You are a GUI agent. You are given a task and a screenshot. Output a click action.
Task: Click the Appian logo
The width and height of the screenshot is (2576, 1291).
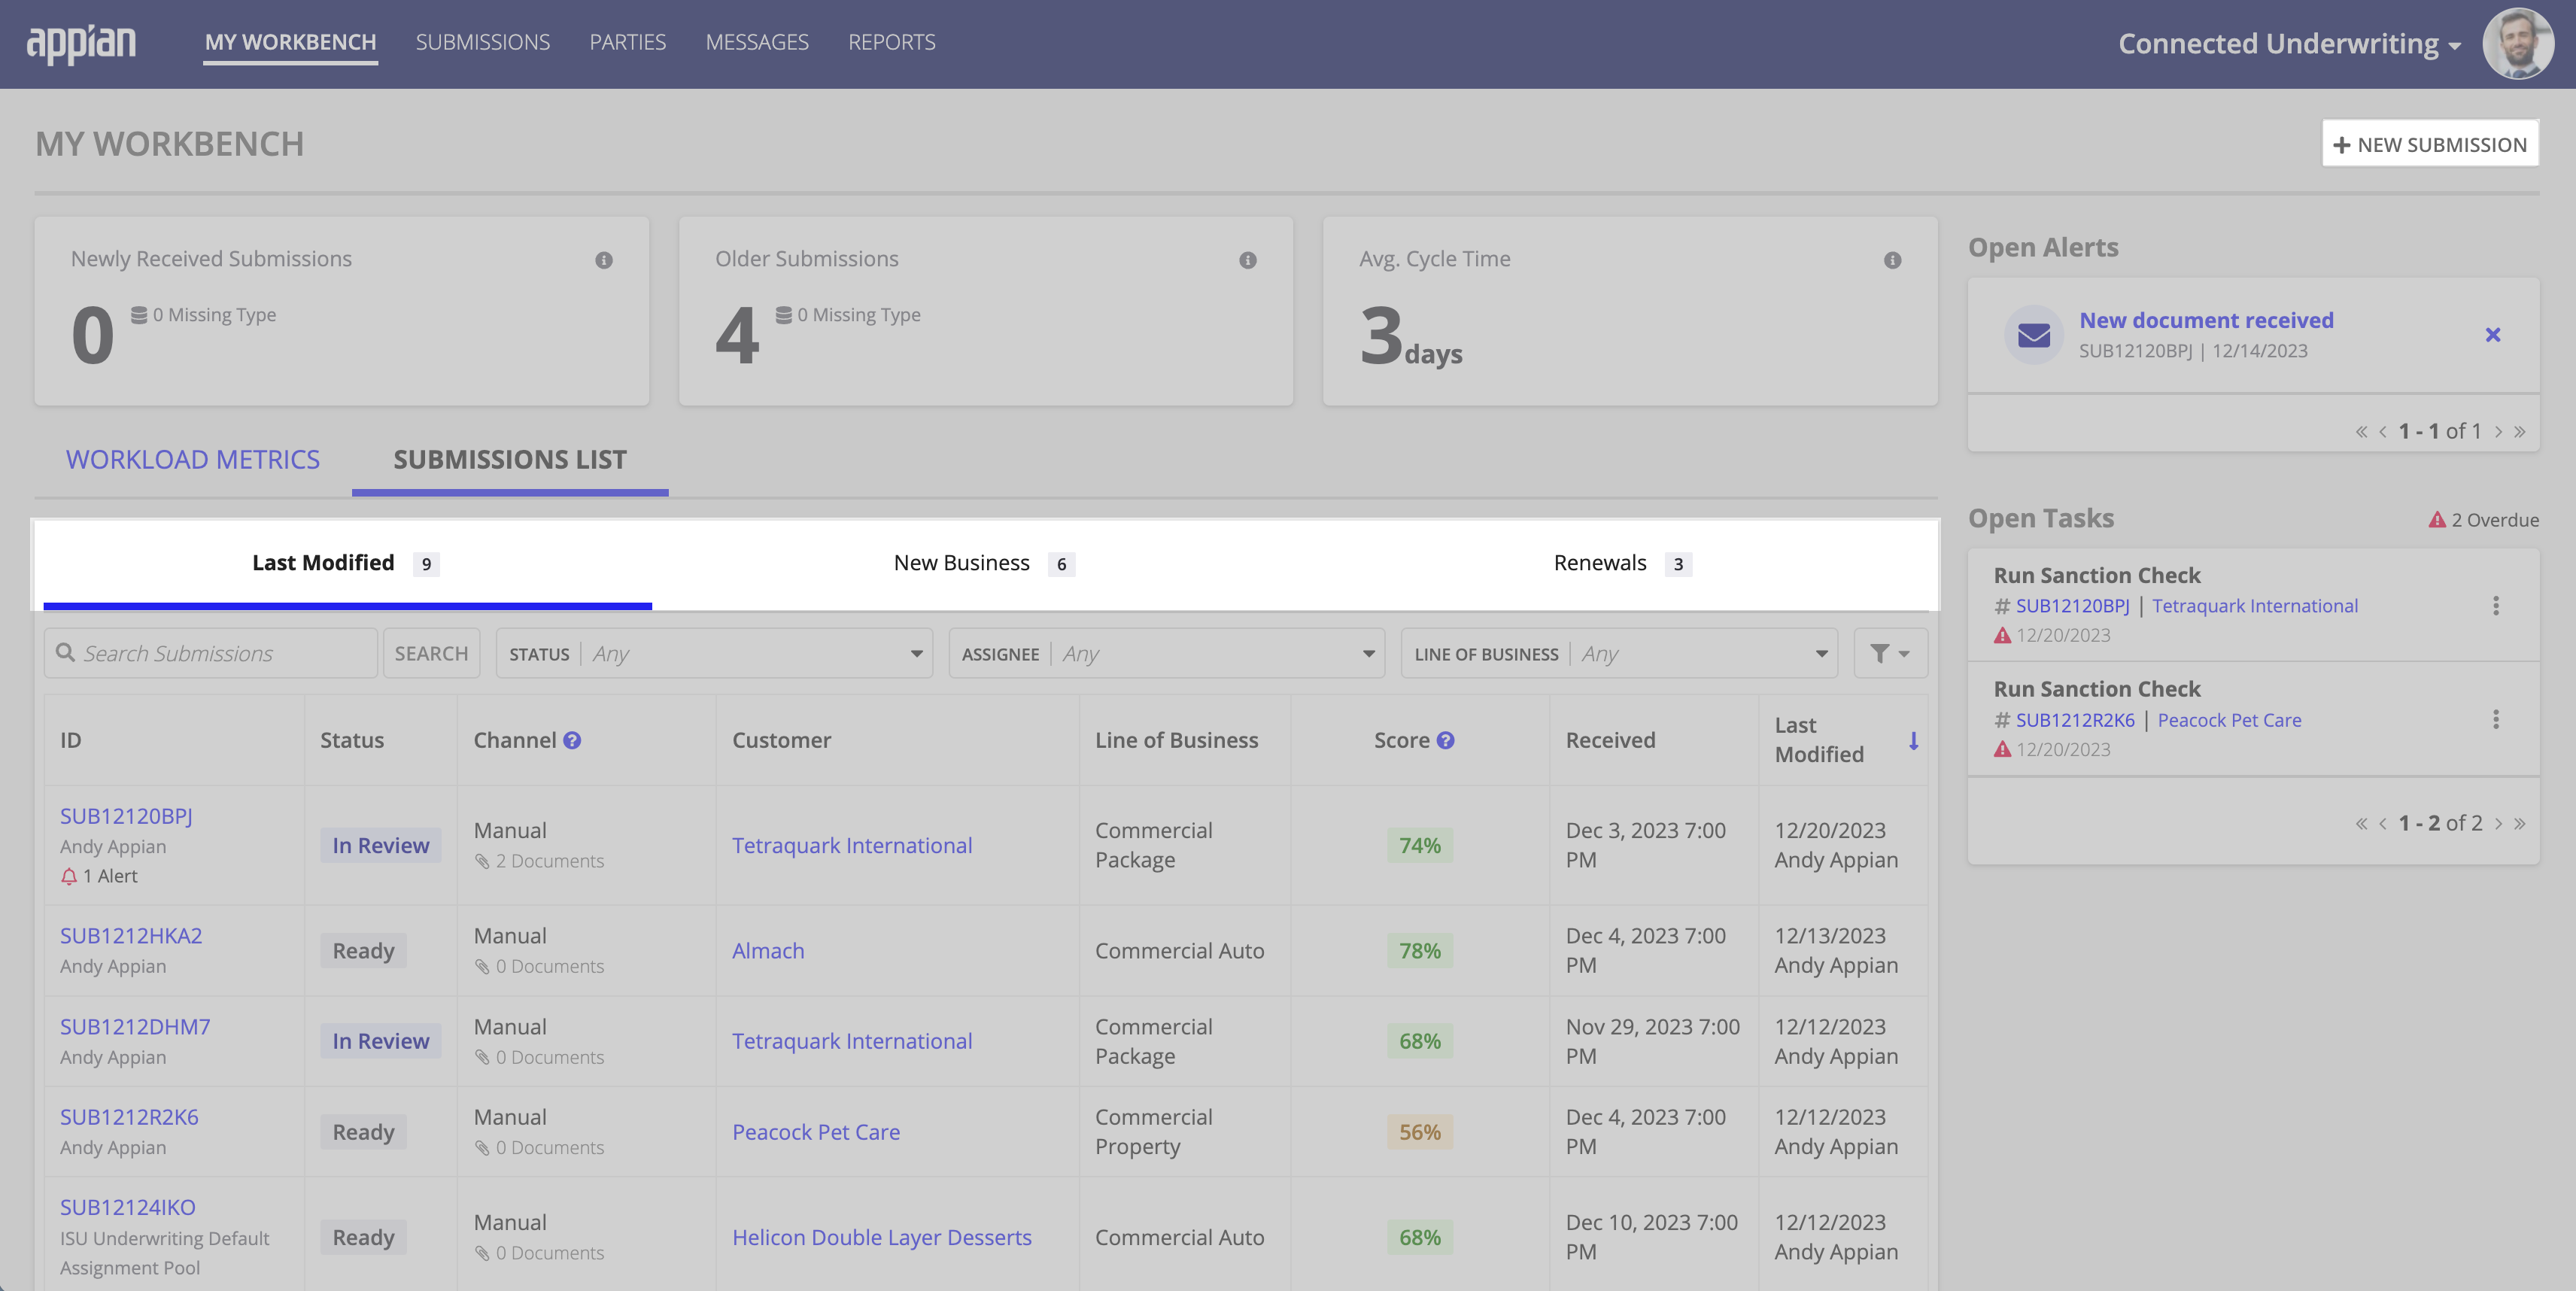tap(81, 44)
